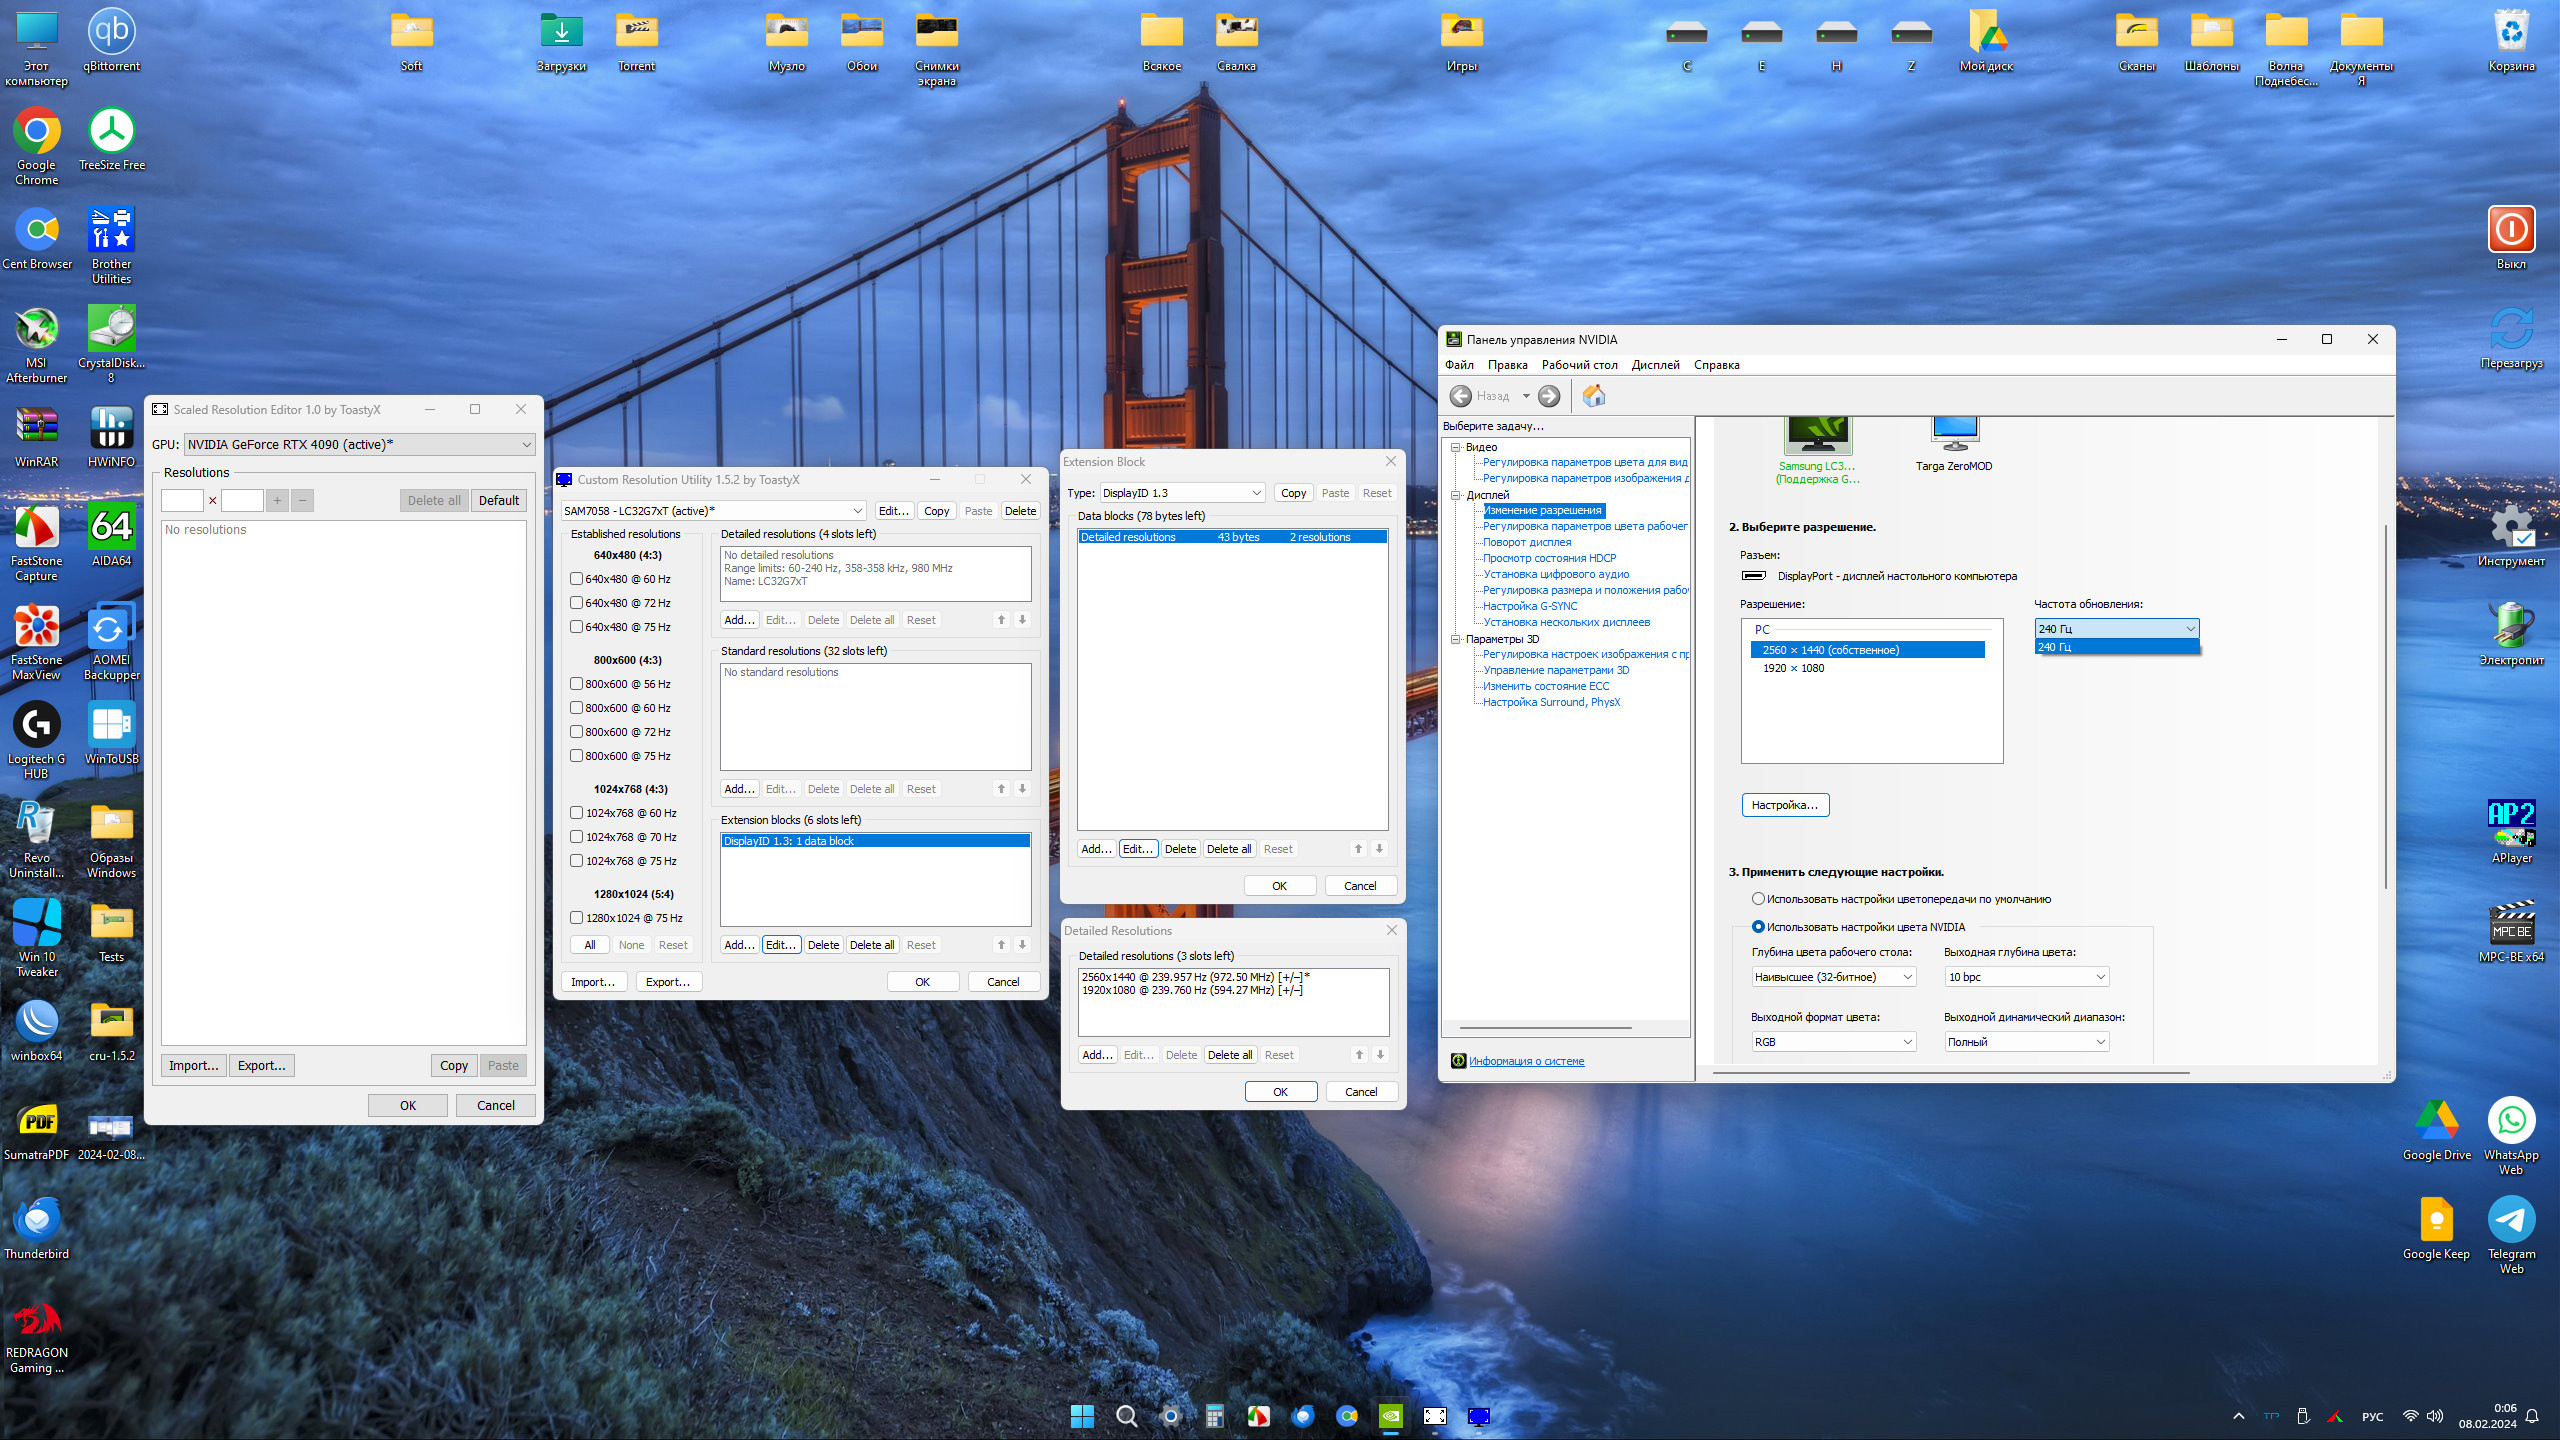Click the NVIDIA icon in the taskbar
2560x1440 pixels.
tap(1390, 1415)
